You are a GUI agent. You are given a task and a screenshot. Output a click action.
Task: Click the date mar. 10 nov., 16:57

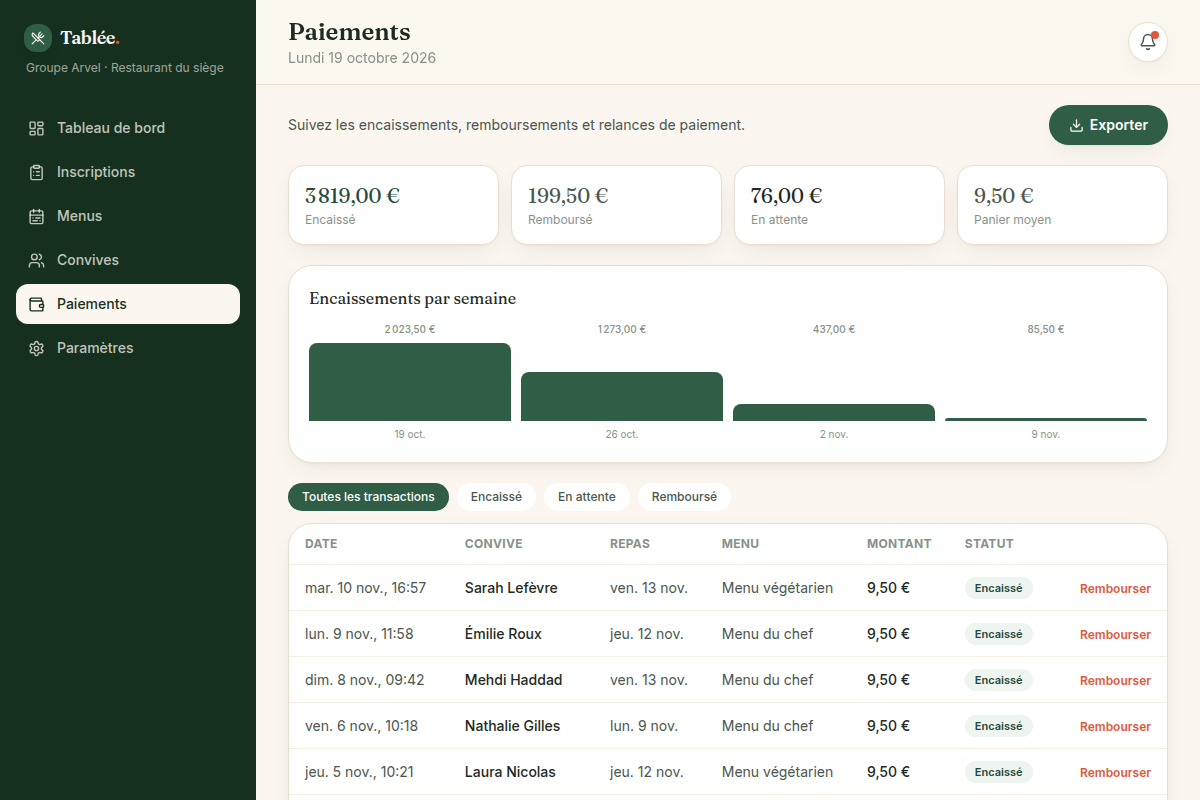365,588
